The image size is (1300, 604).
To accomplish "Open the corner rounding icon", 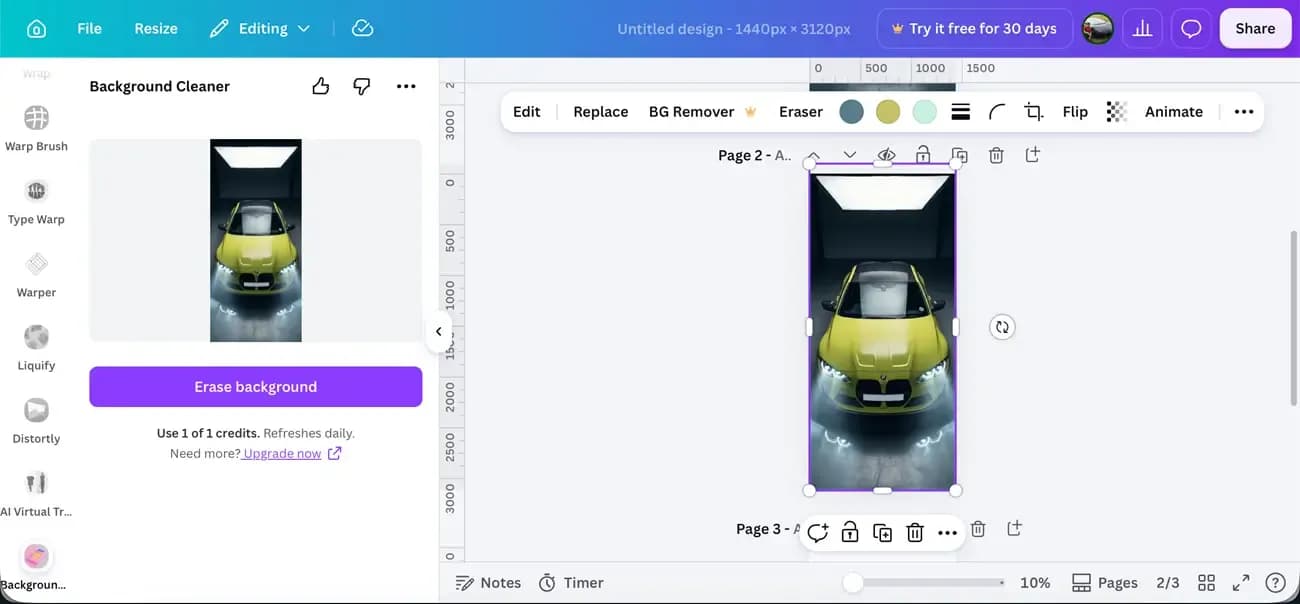I will 997,112.
